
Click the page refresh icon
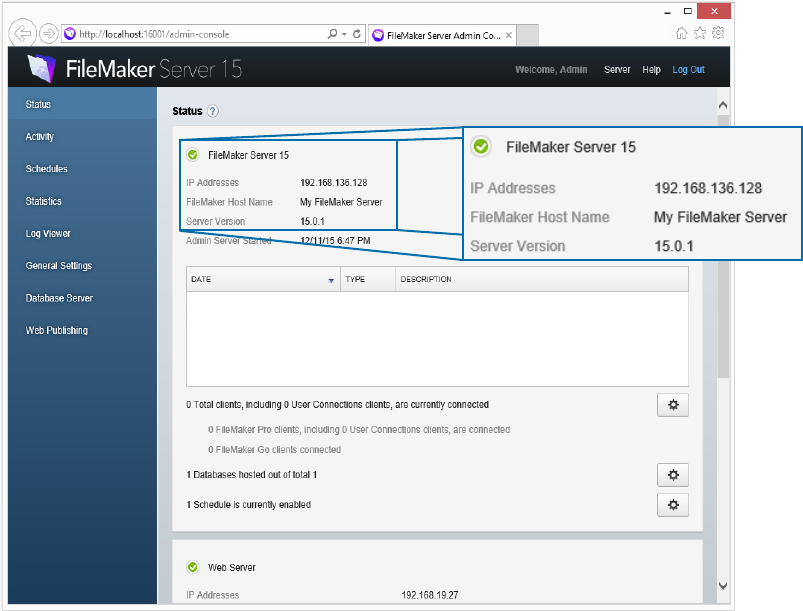coord(357,34)
